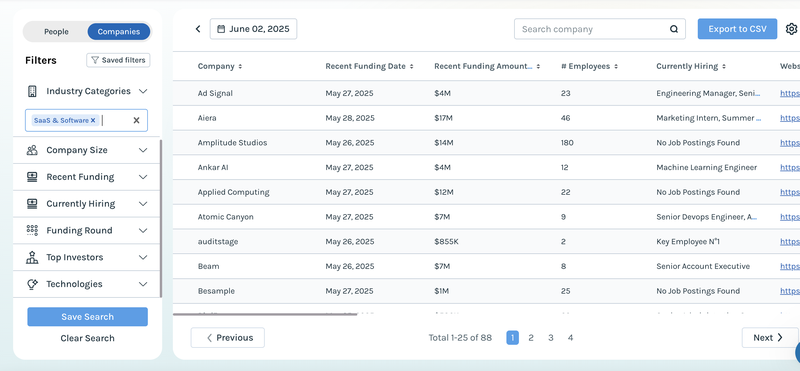This screenshot has height=371, width=800.
Task: Clear the industry category input field
Action: point(136,120)
